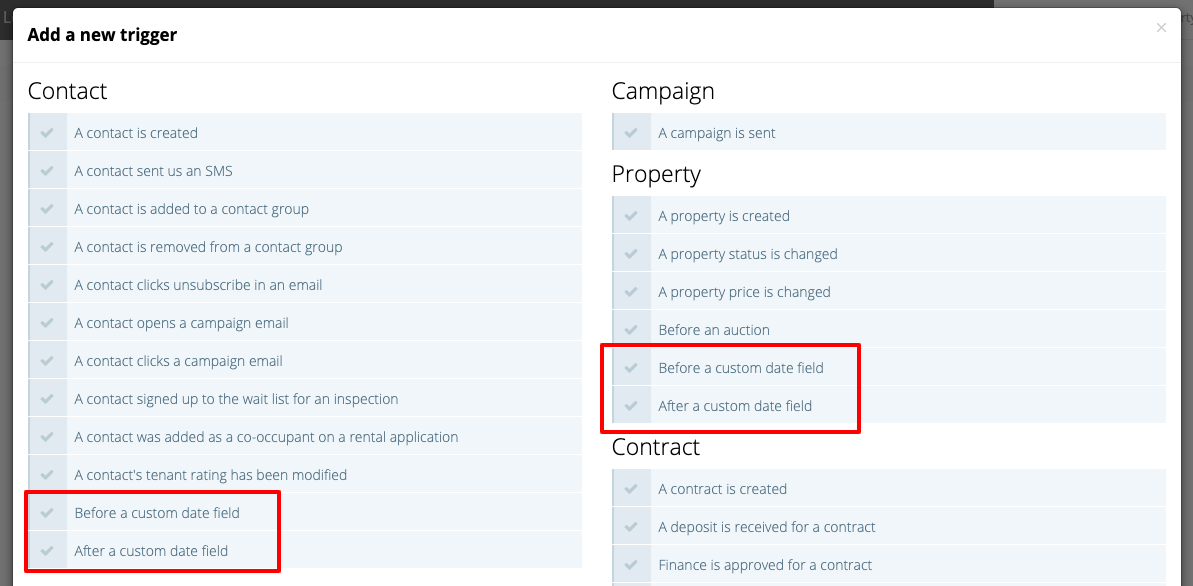Image resolution: width=1193 pixels, height=586 pixels.
Task: Select the co-occupant rental application trigger
Action: pyautogui.click(x=265, y=436)
